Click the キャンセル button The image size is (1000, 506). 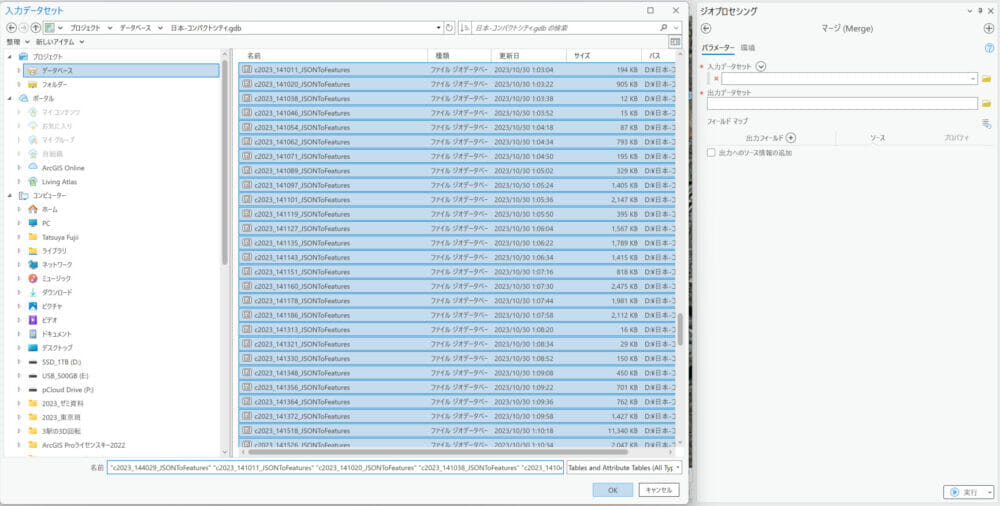(659, 490)
